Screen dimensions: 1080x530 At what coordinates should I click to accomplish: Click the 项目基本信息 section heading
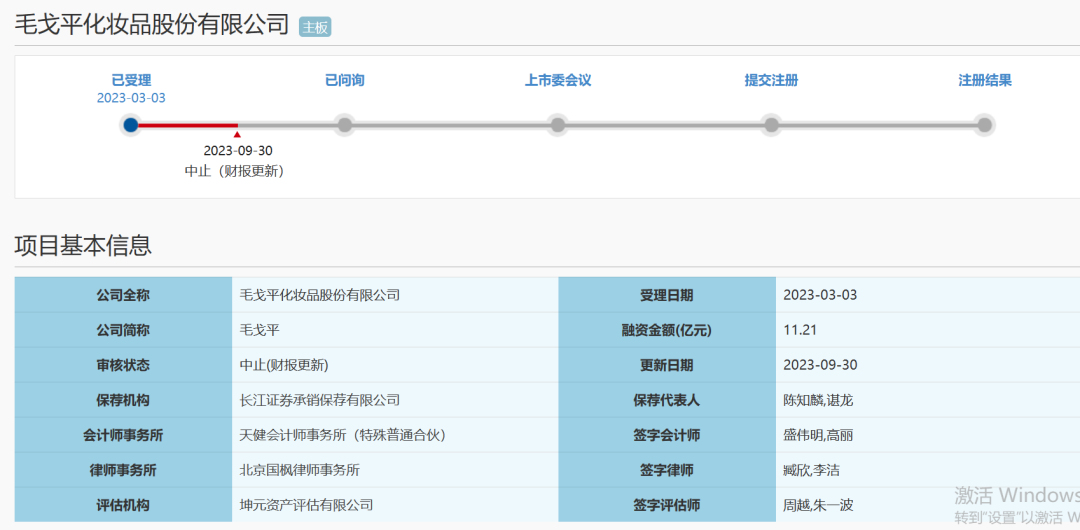[x=83, y=245]
